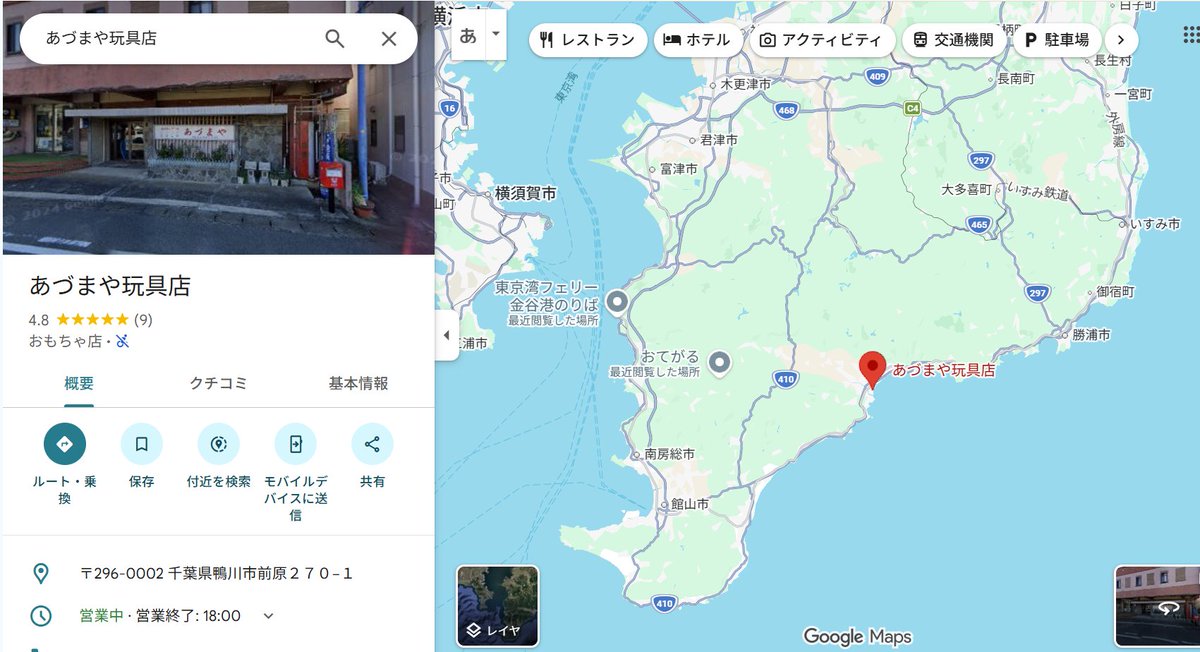This screenshot has width=1200, height=652.
Task: Share the store using the 共有 icon
Action: (371, 442)
